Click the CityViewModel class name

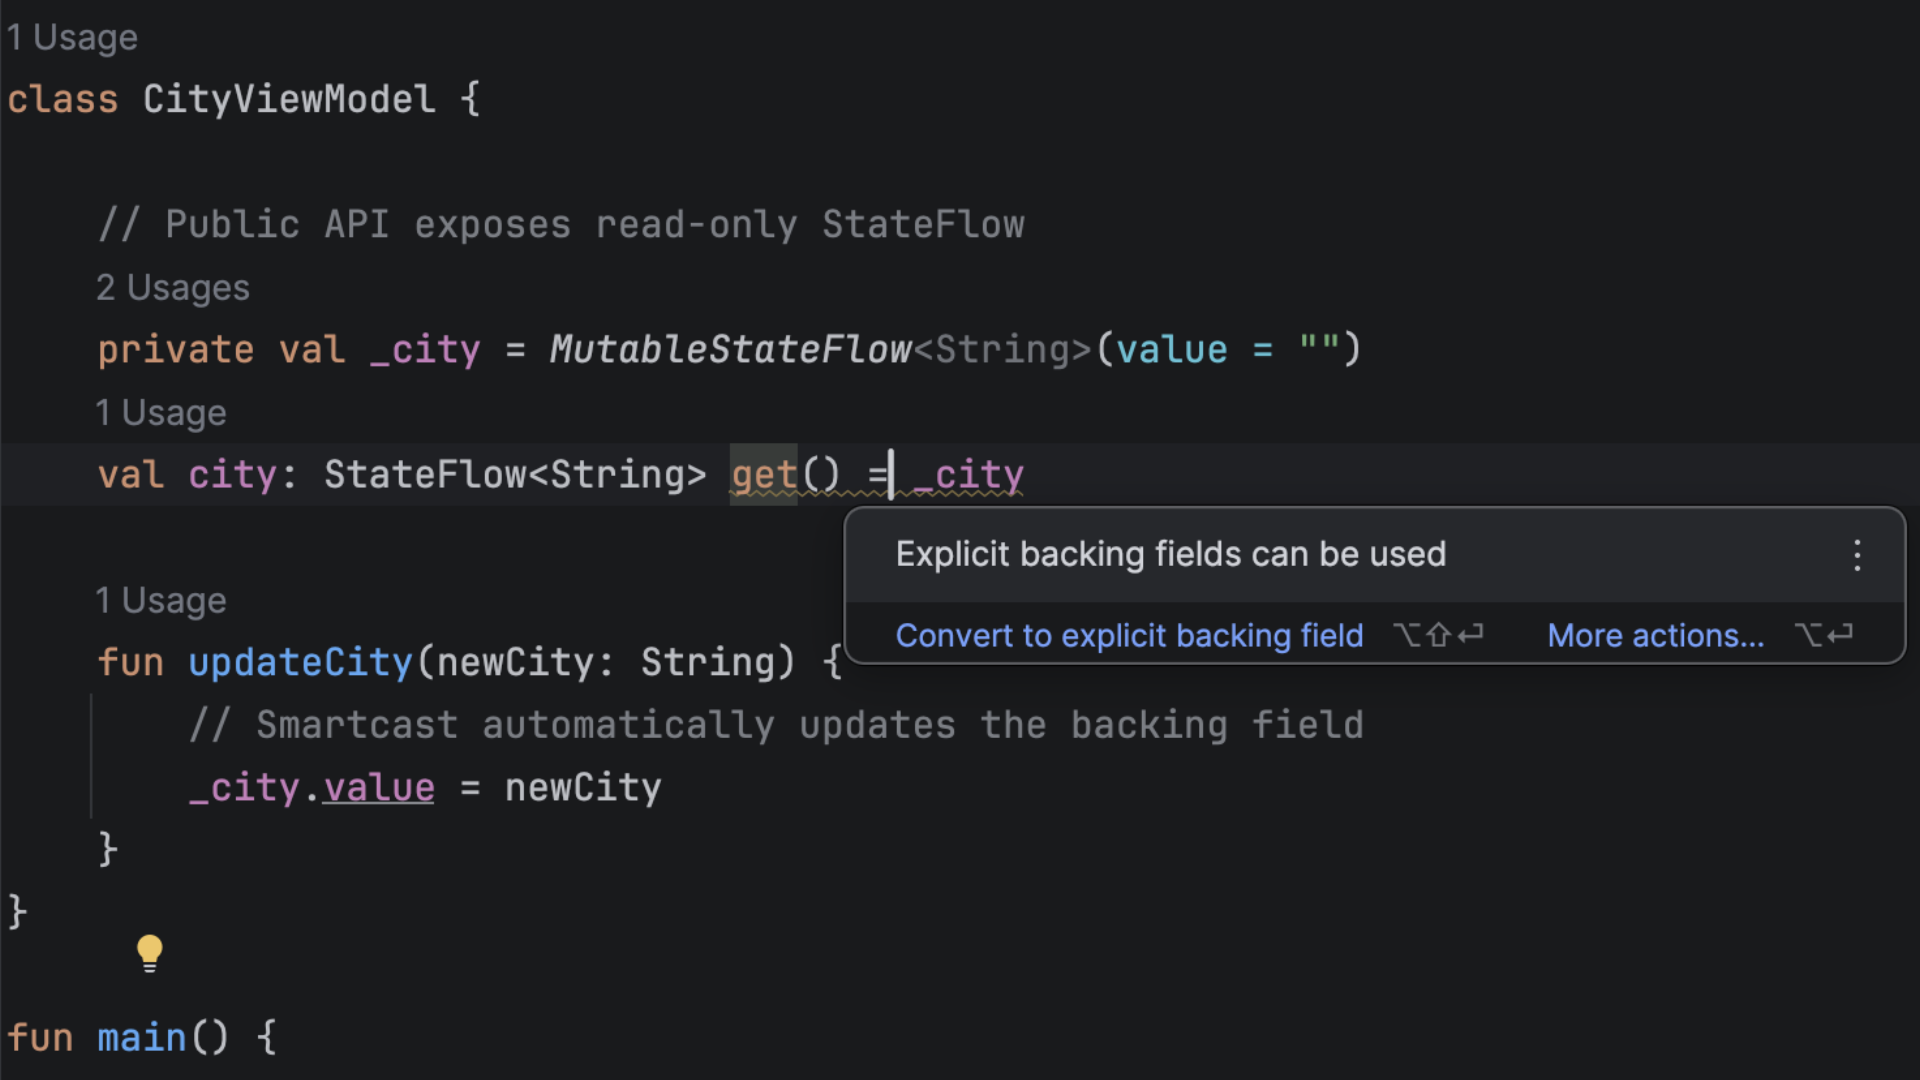(289, 100)
